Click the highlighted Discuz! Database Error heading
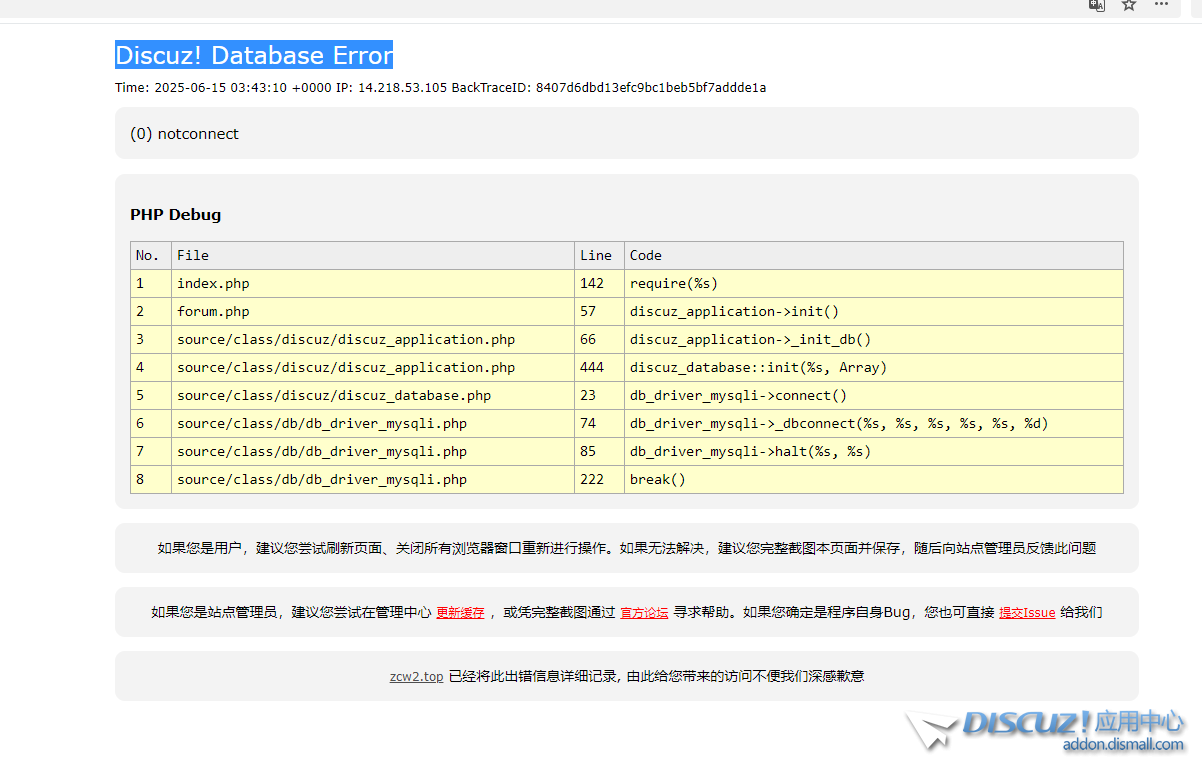The height and width of the screenshot is (770, 1202). (x=254, y=55)
